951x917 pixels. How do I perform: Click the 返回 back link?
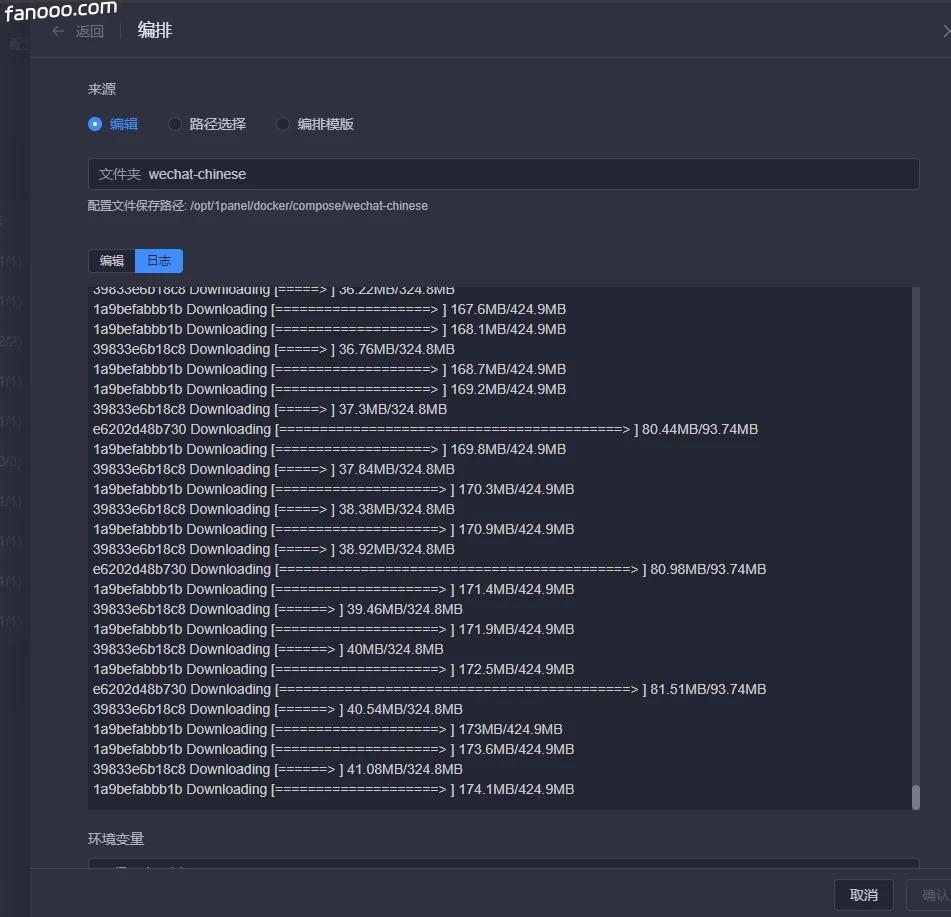(89, 31)
